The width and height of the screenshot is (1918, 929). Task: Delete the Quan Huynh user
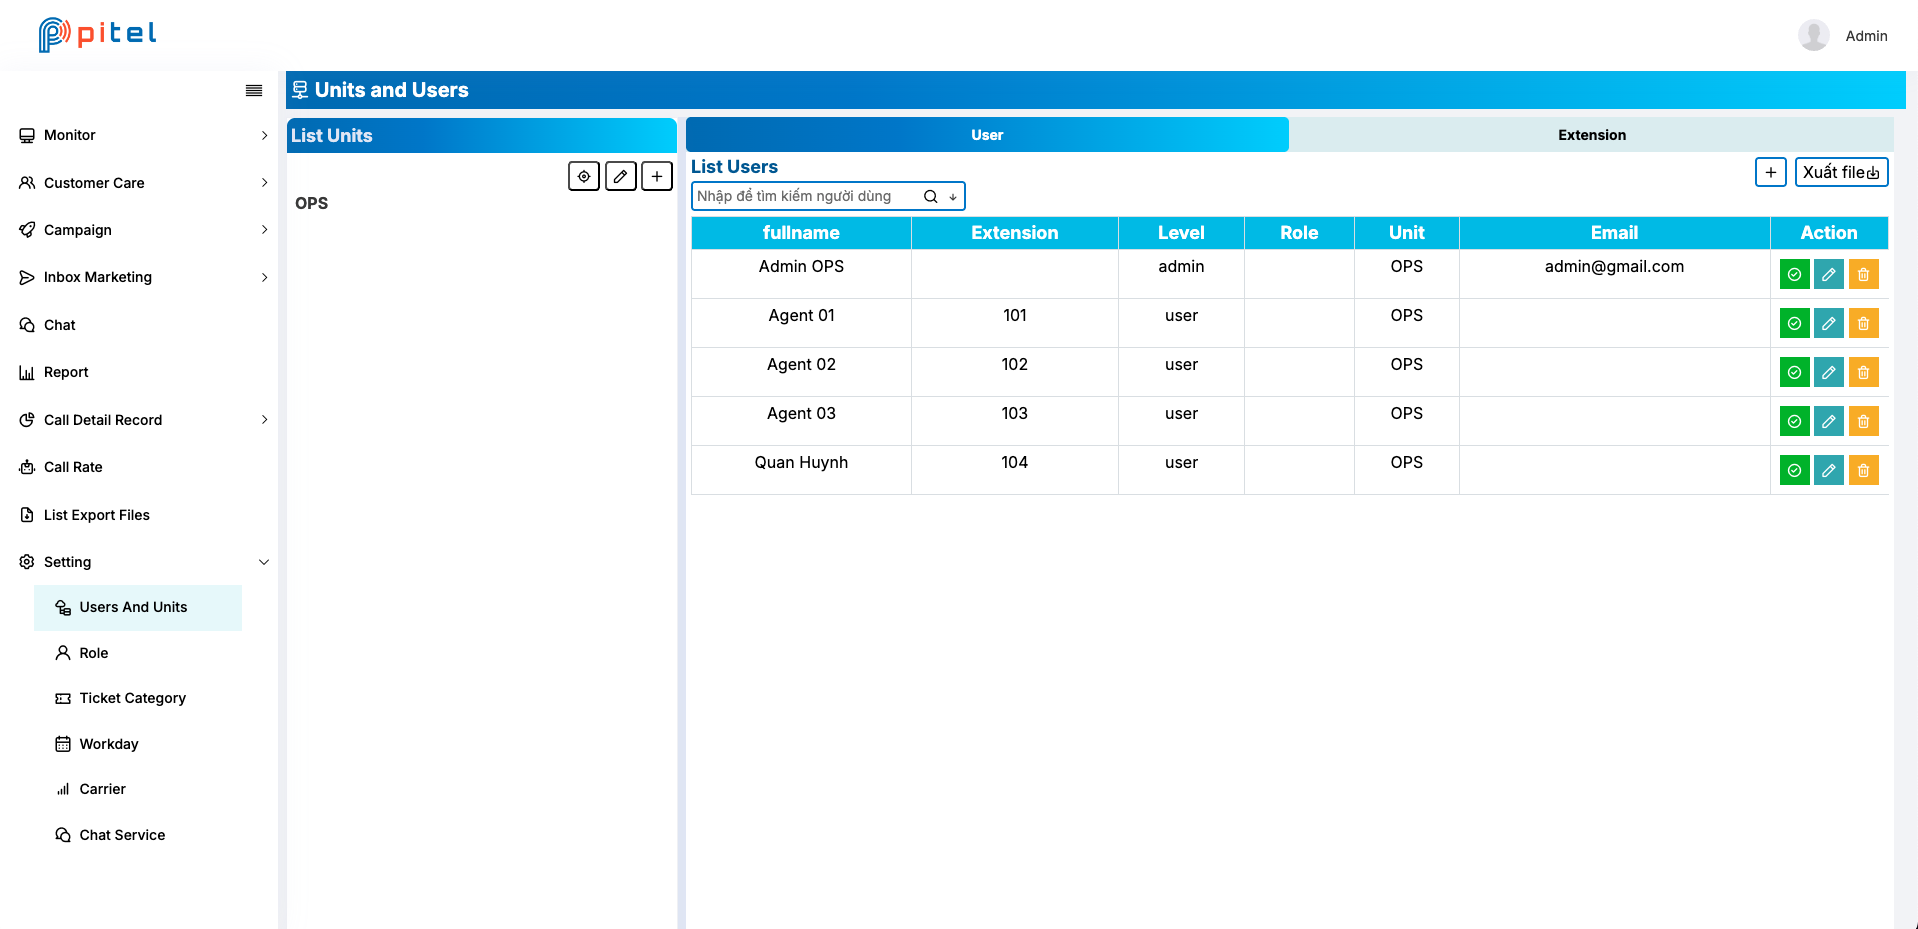tap(1864, 470)
